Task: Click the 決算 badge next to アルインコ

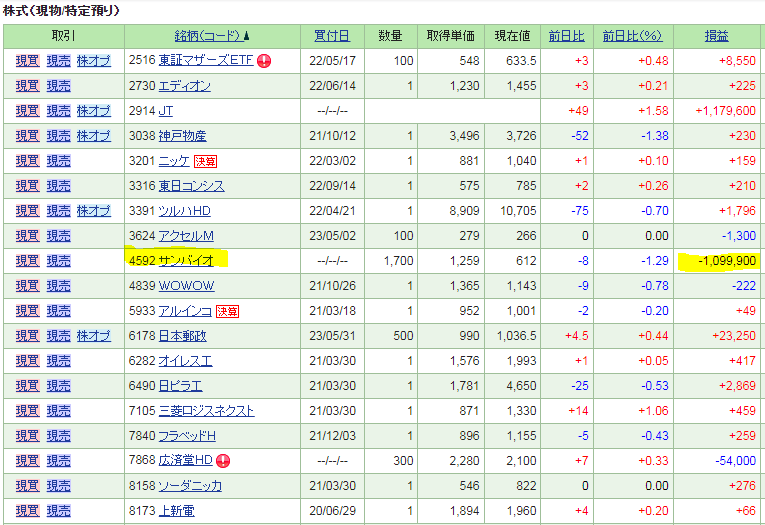Action: click(x=227, y=311)
